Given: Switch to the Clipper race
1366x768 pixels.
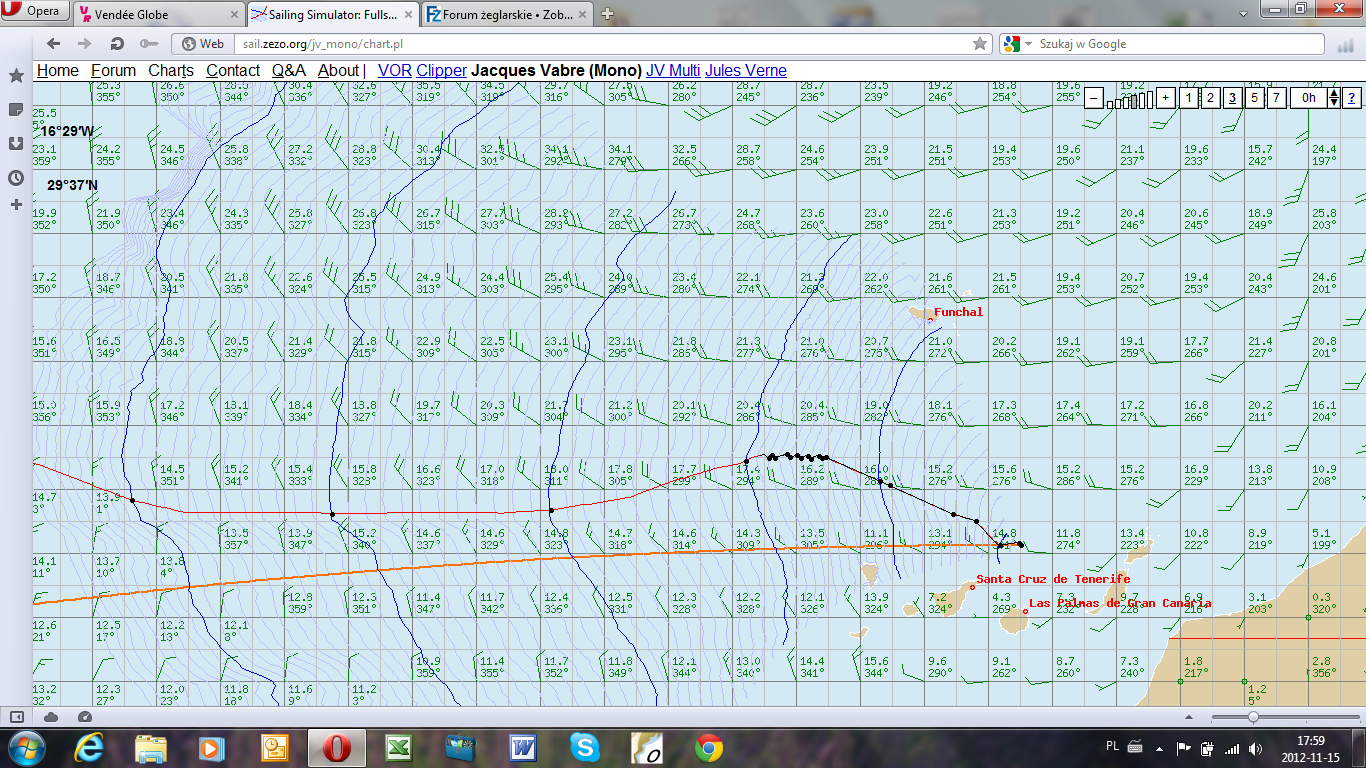Looking at the screenshot, I should [441, 71].
